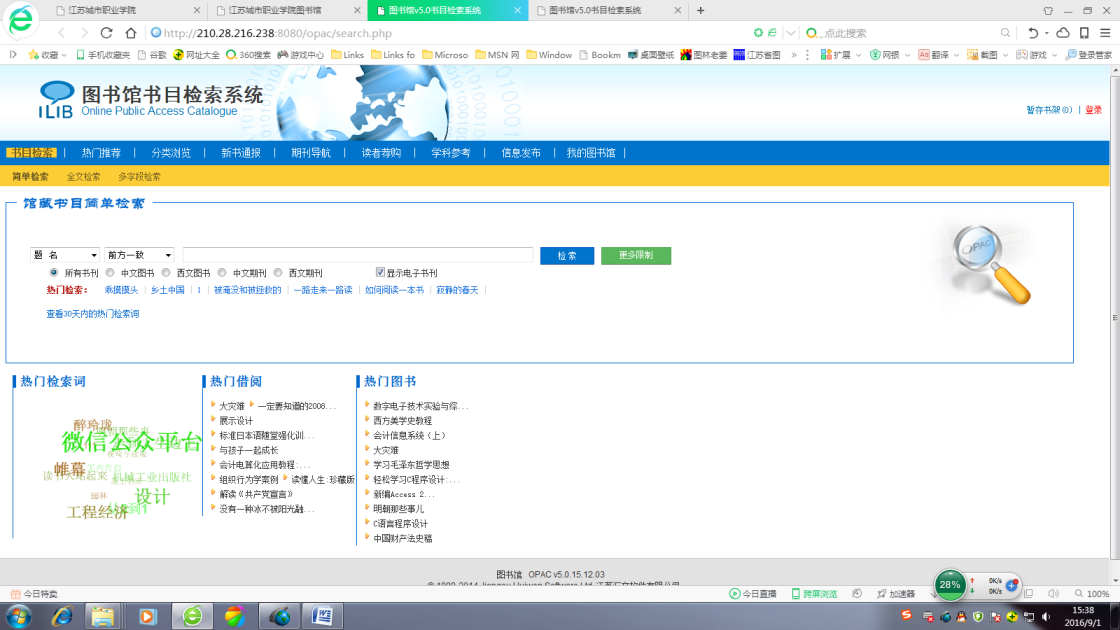Open a new browser tab with plus icon

tap(700, 10)
